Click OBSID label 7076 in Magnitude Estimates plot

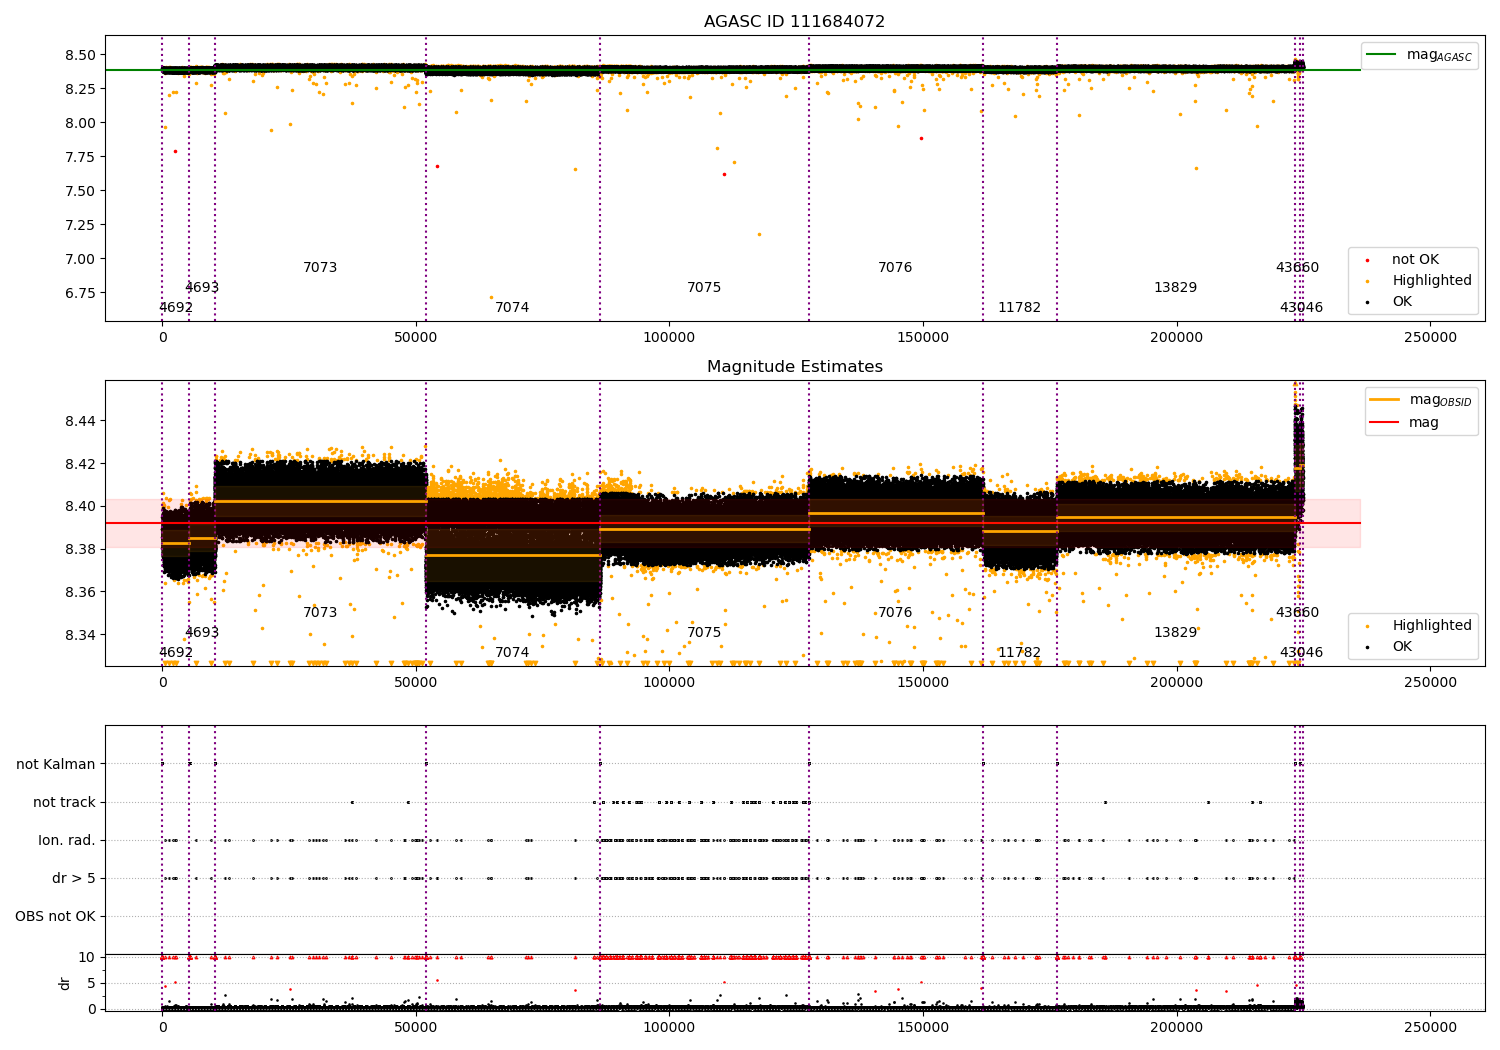click(895, 613)
